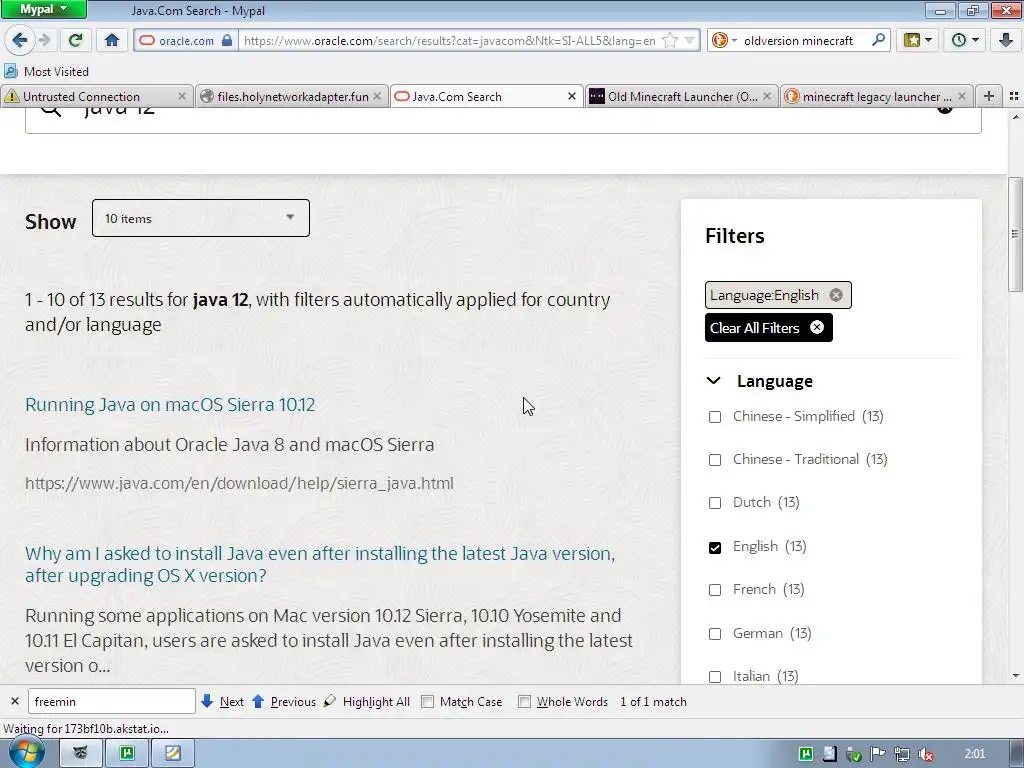The height and width of the screenshot is (768, 1024).
Task: Click the oracle.com site identity label
Action: coord(186,40)
